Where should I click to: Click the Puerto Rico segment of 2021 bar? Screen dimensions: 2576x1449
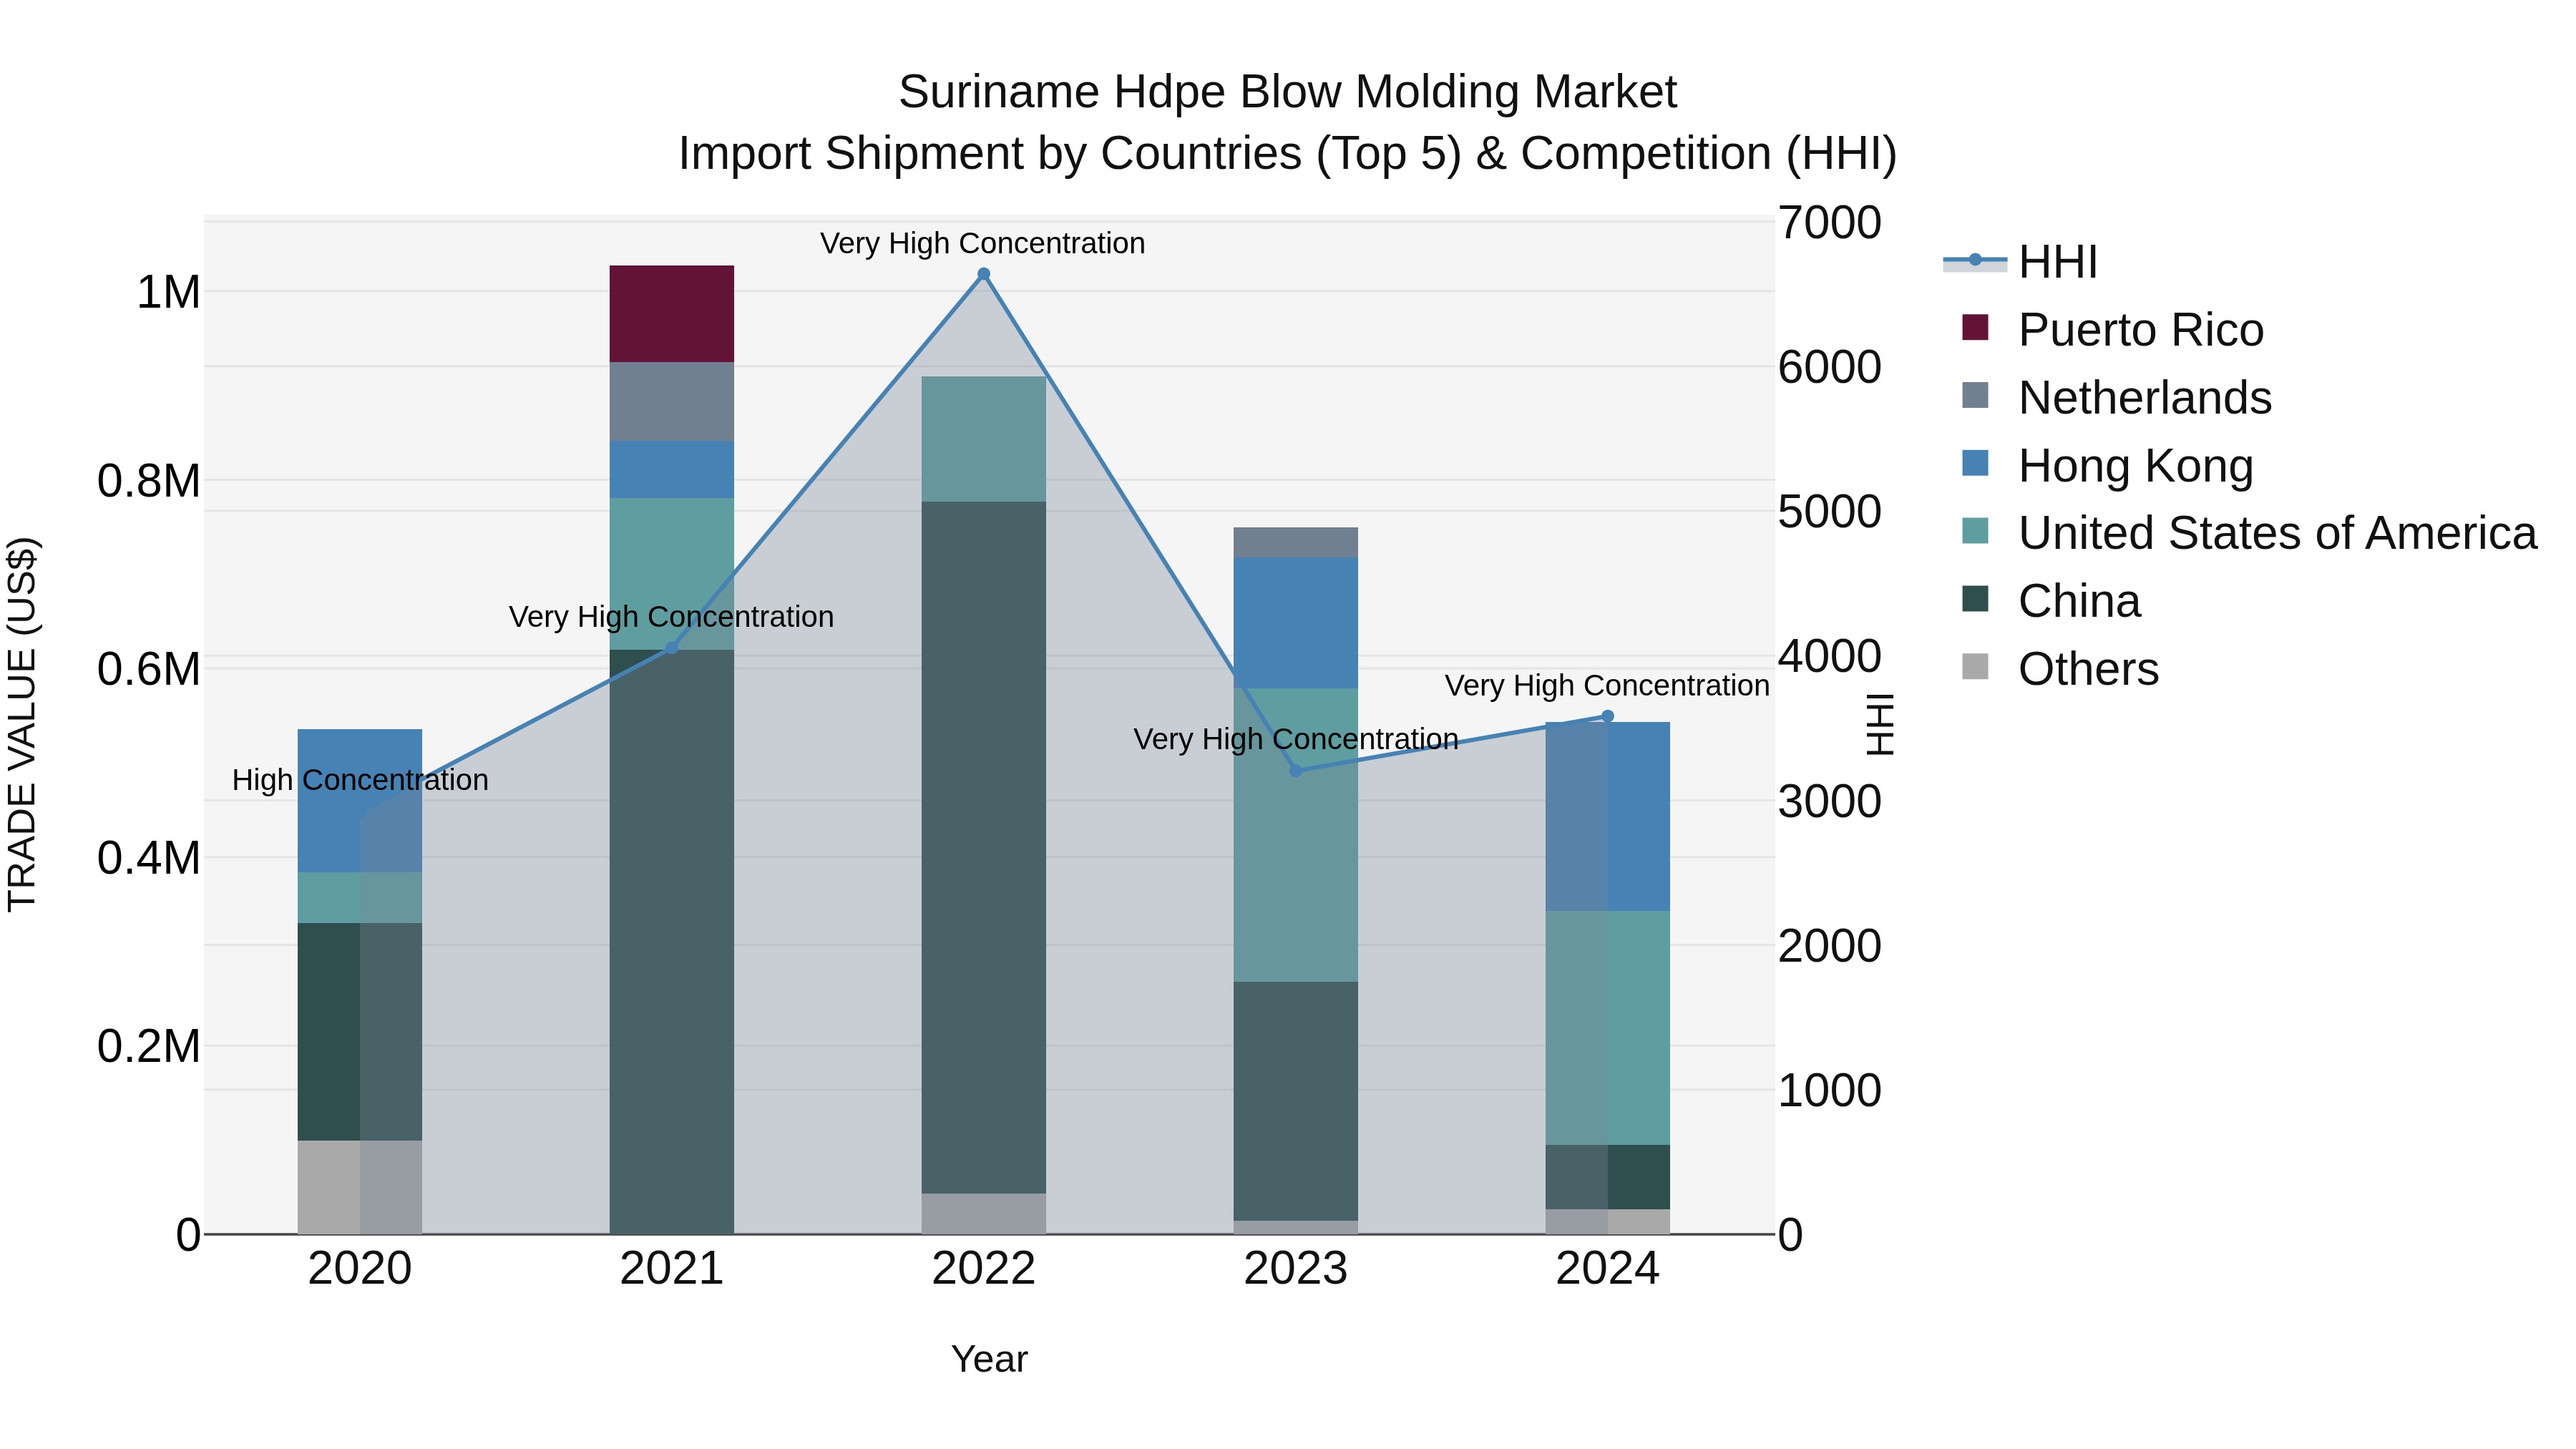(672, 314)
